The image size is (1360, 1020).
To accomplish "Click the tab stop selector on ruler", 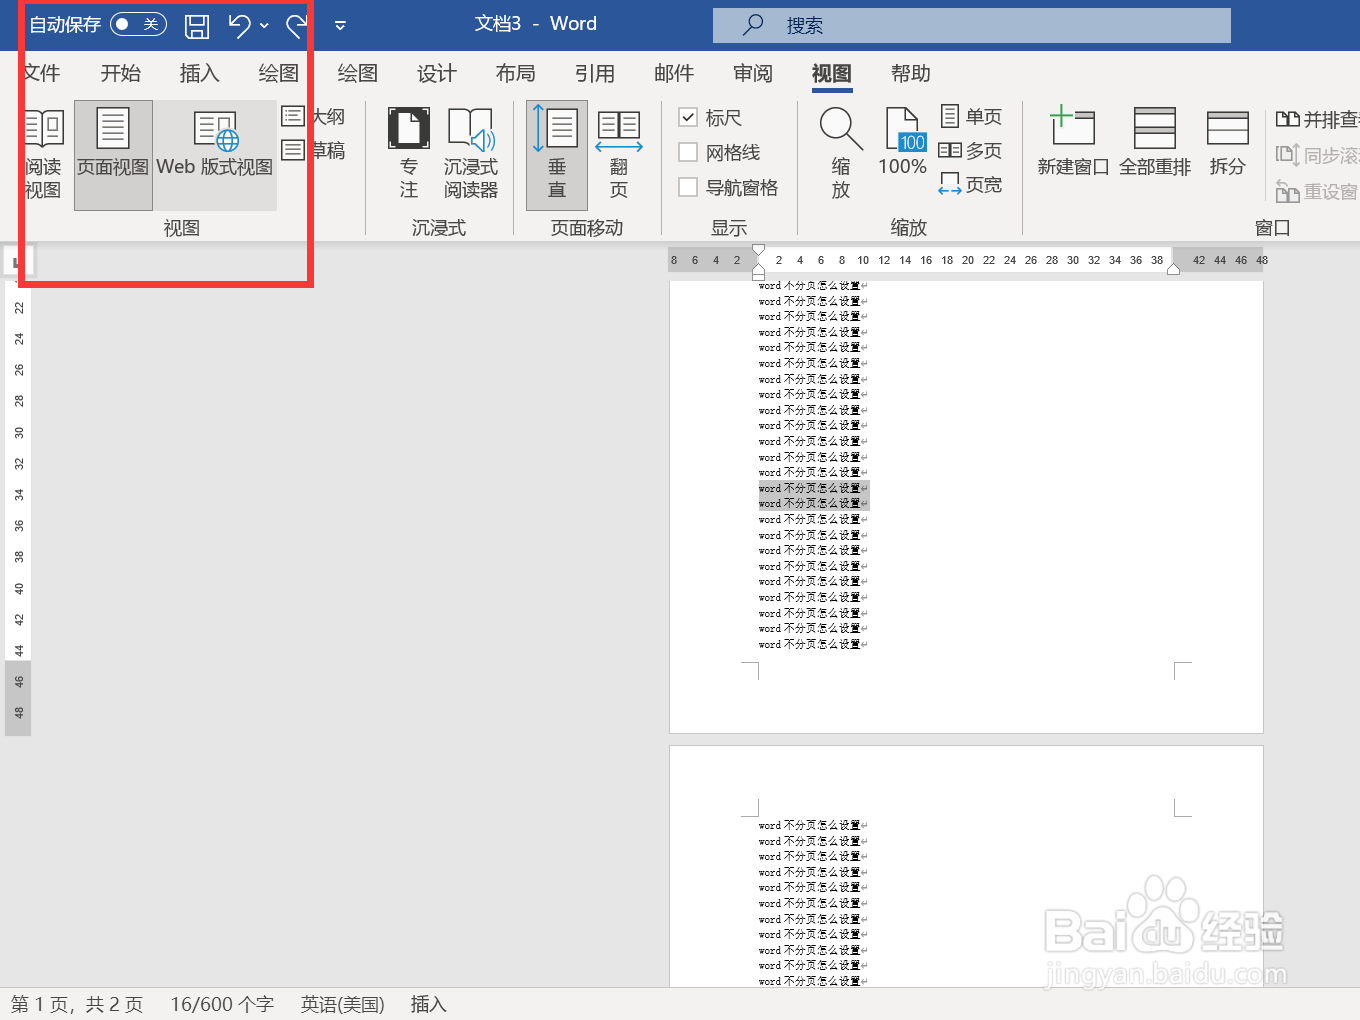I will tap(19, 262).
